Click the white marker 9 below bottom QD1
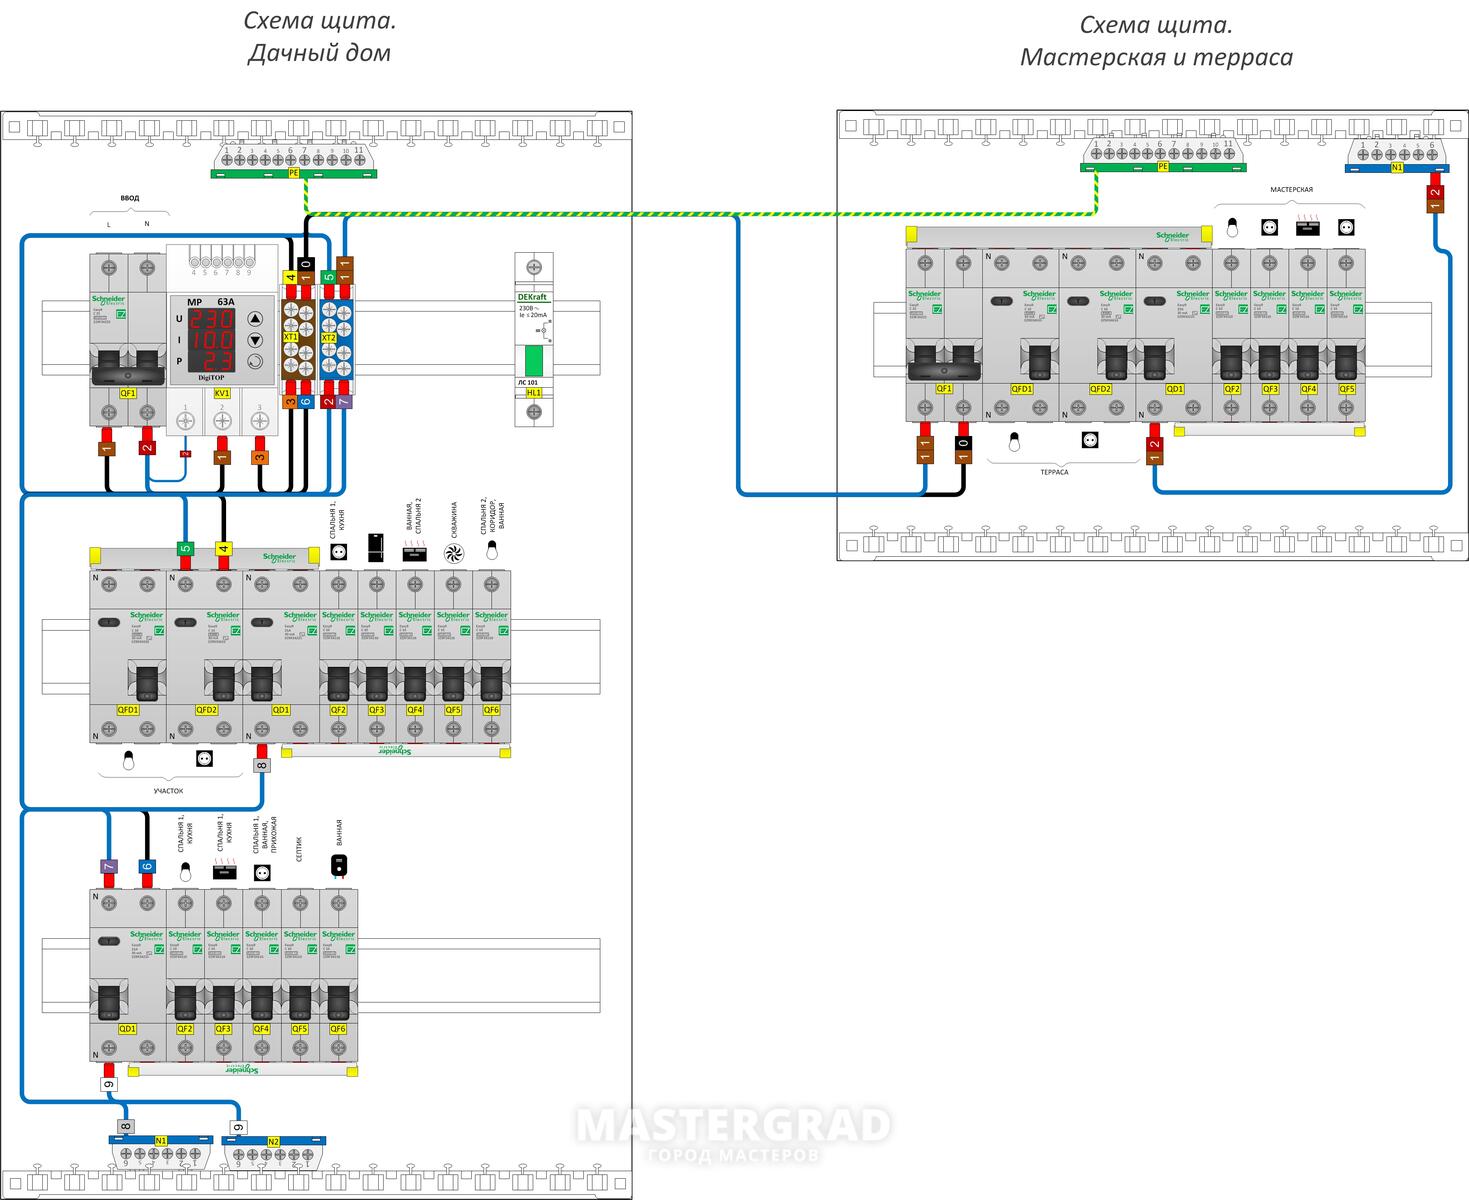Viewport: 1469px width, 1200px height. pyautogui.click(x=108, y=1084)
